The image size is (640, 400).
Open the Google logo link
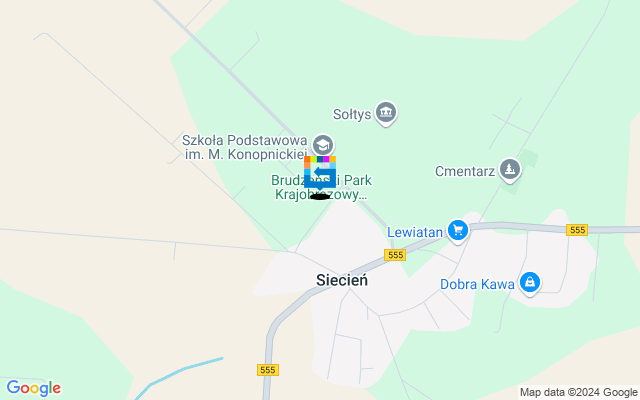tap(33, 388)
